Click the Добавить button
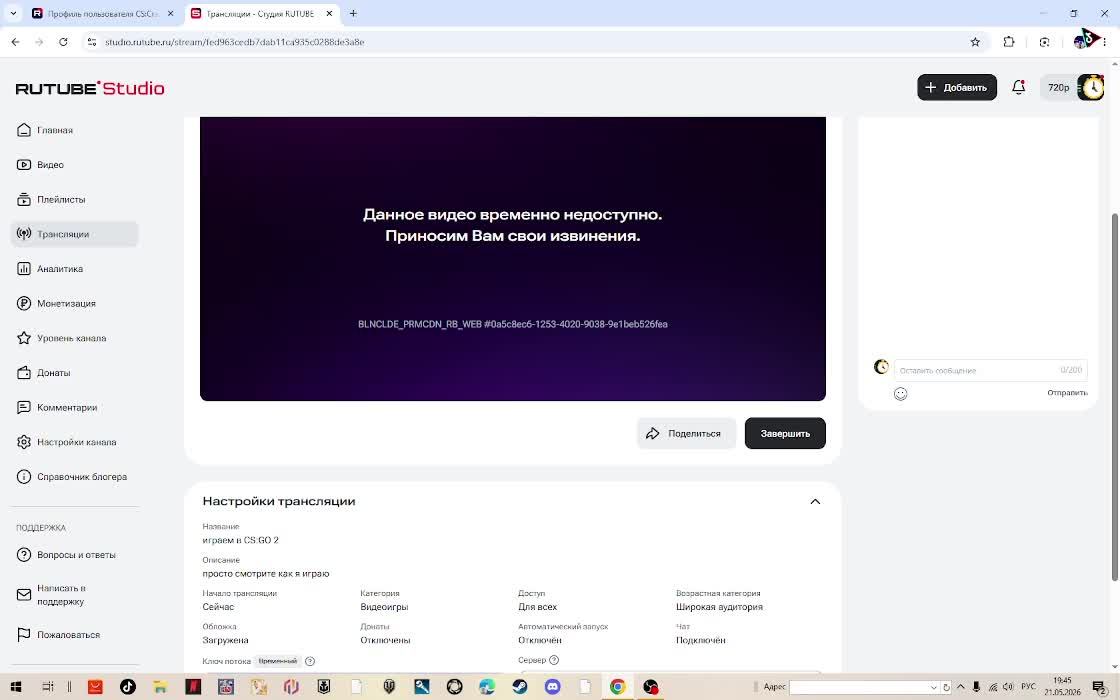 click(956, 87)
